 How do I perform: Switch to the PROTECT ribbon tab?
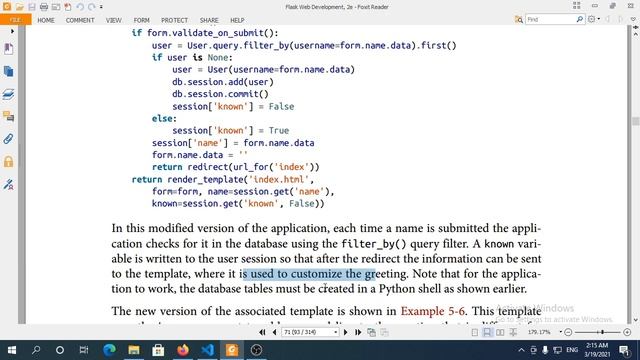click(x=174, y=20)
